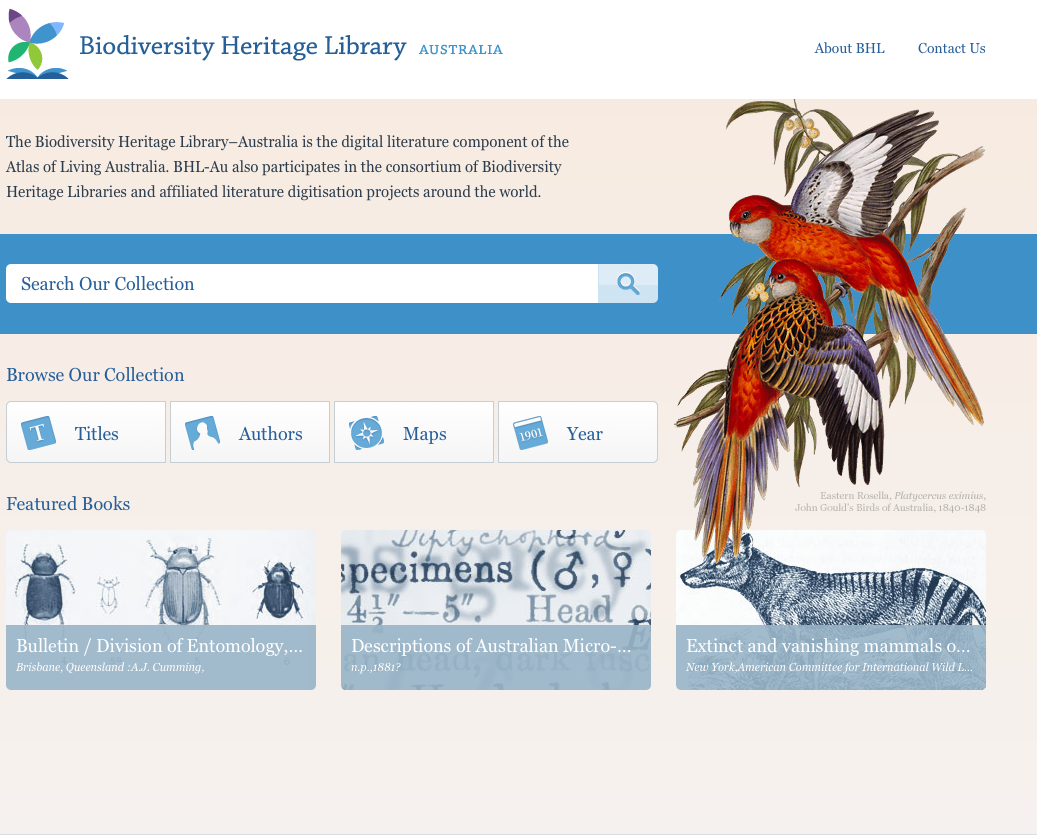Select the Authors silhouette icon
The height and width of the screenshot is (836, 1037).
(x=203, y=433)
